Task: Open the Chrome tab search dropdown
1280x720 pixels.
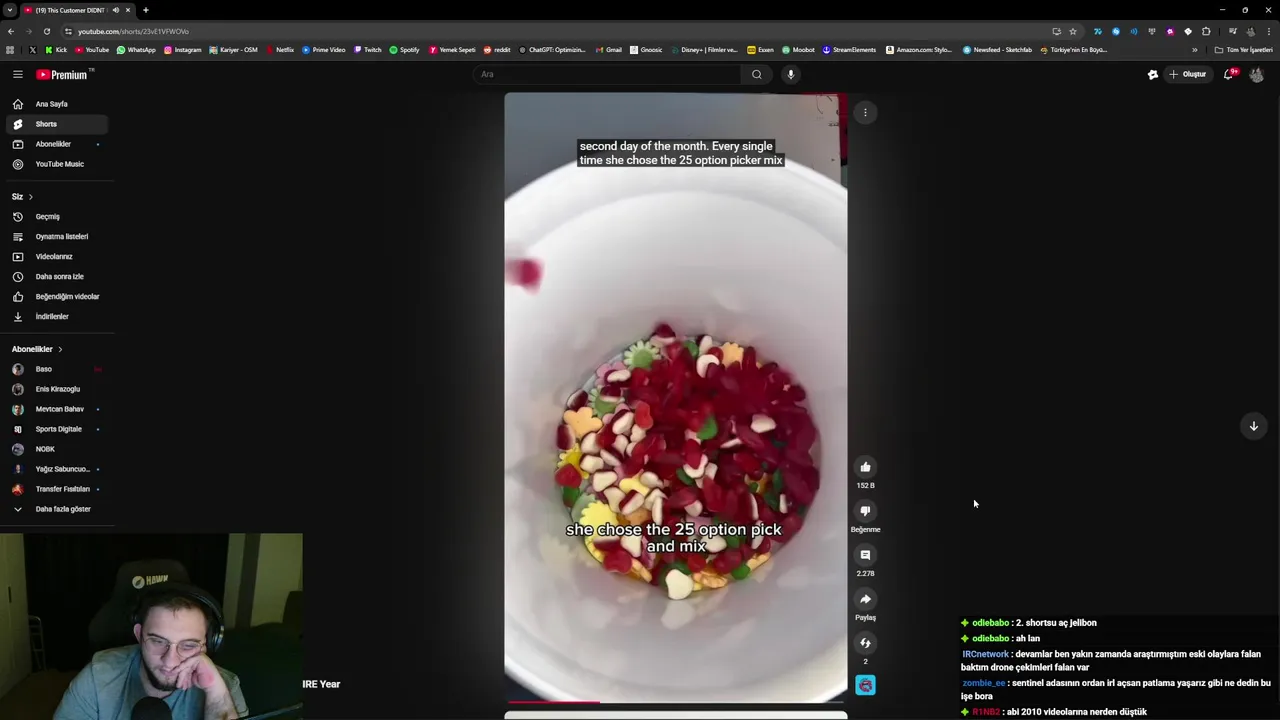Action: (x=9, y=10)
